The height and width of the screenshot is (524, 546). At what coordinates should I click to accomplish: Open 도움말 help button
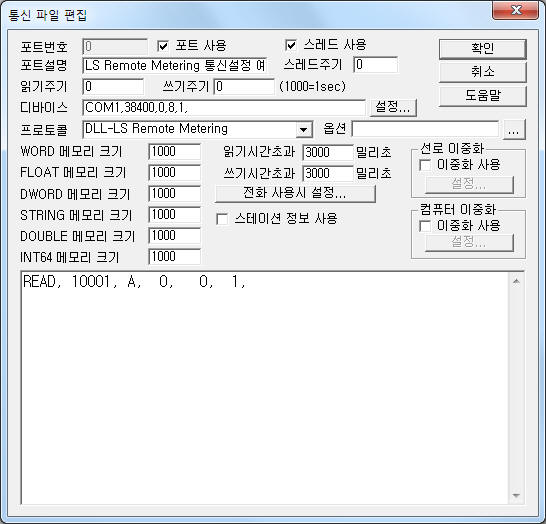pos(482,96)
